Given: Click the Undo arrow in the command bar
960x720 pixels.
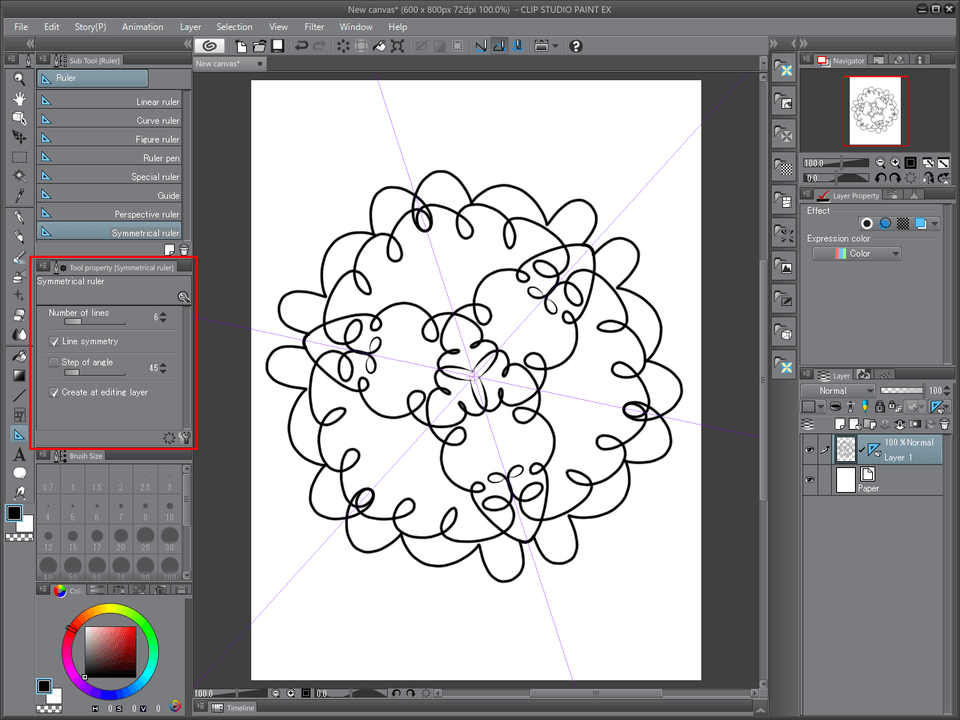Looking at the screenshot, I should point(301,46).
